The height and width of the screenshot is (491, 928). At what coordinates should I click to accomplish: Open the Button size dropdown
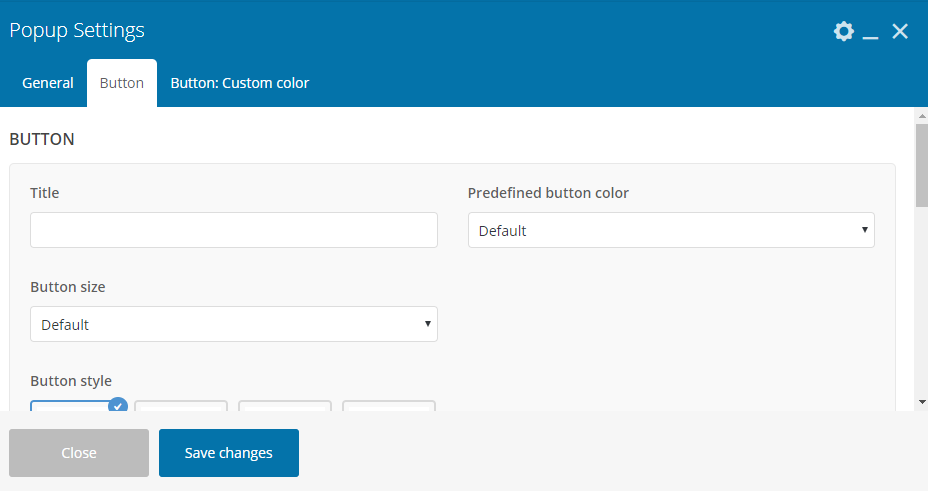point(234,324)
